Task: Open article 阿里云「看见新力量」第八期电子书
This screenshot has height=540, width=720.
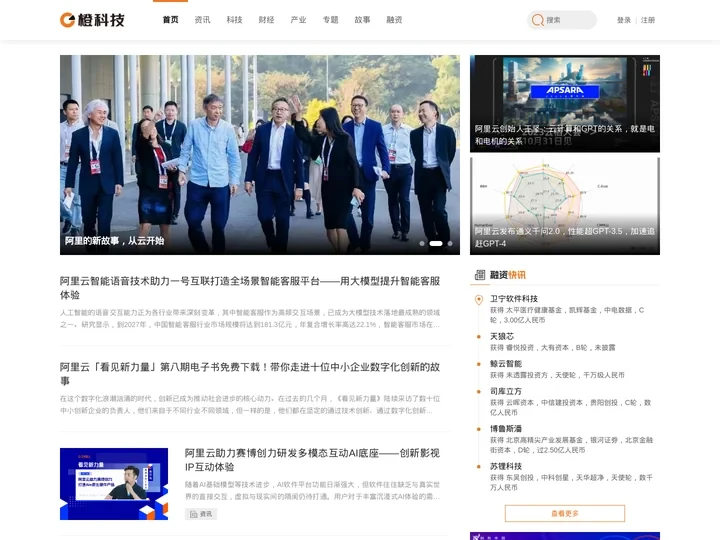Action: coord(250,374)
